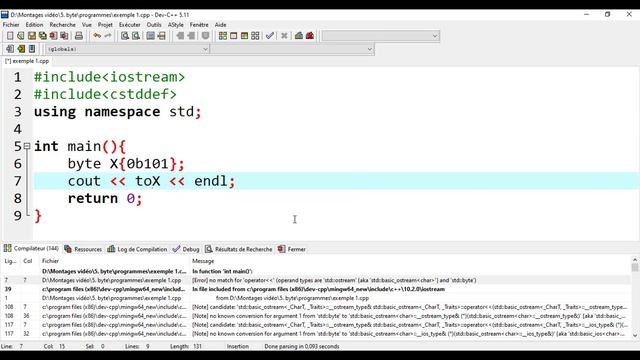Select the 'no match for operator<<' error row

tap(316, 280)
